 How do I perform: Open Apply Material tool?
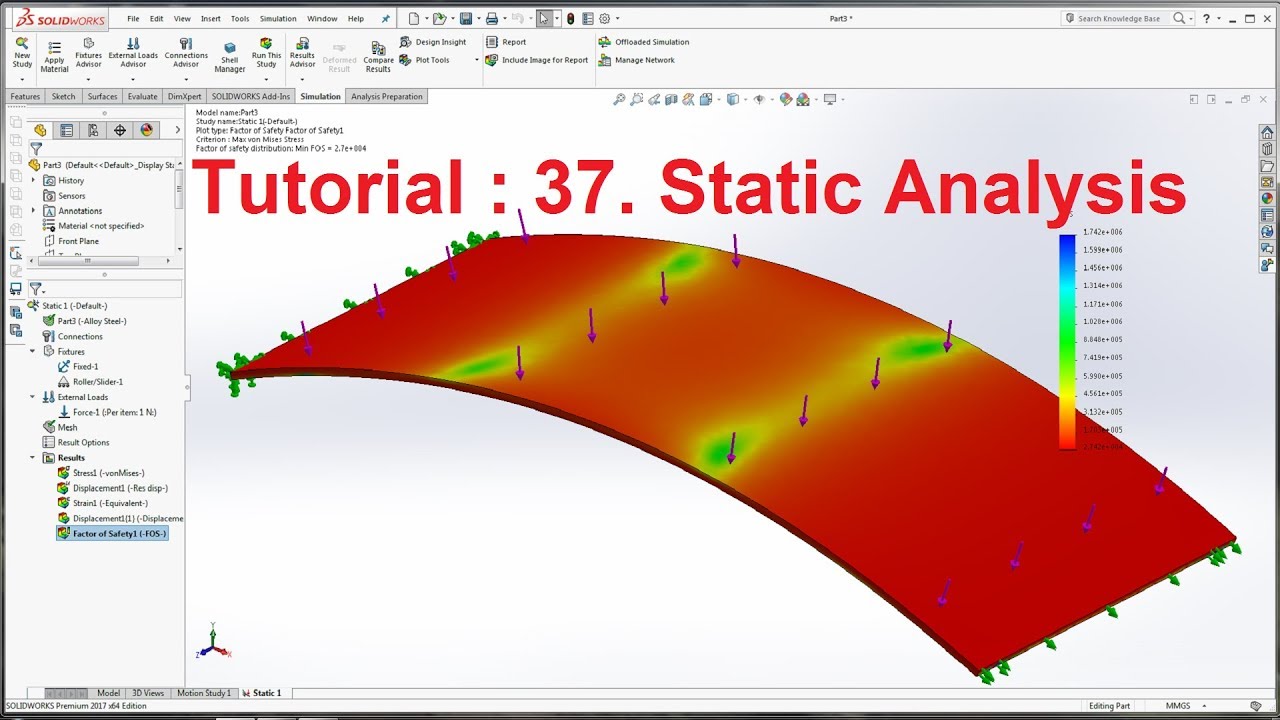[x=54, y=56]
